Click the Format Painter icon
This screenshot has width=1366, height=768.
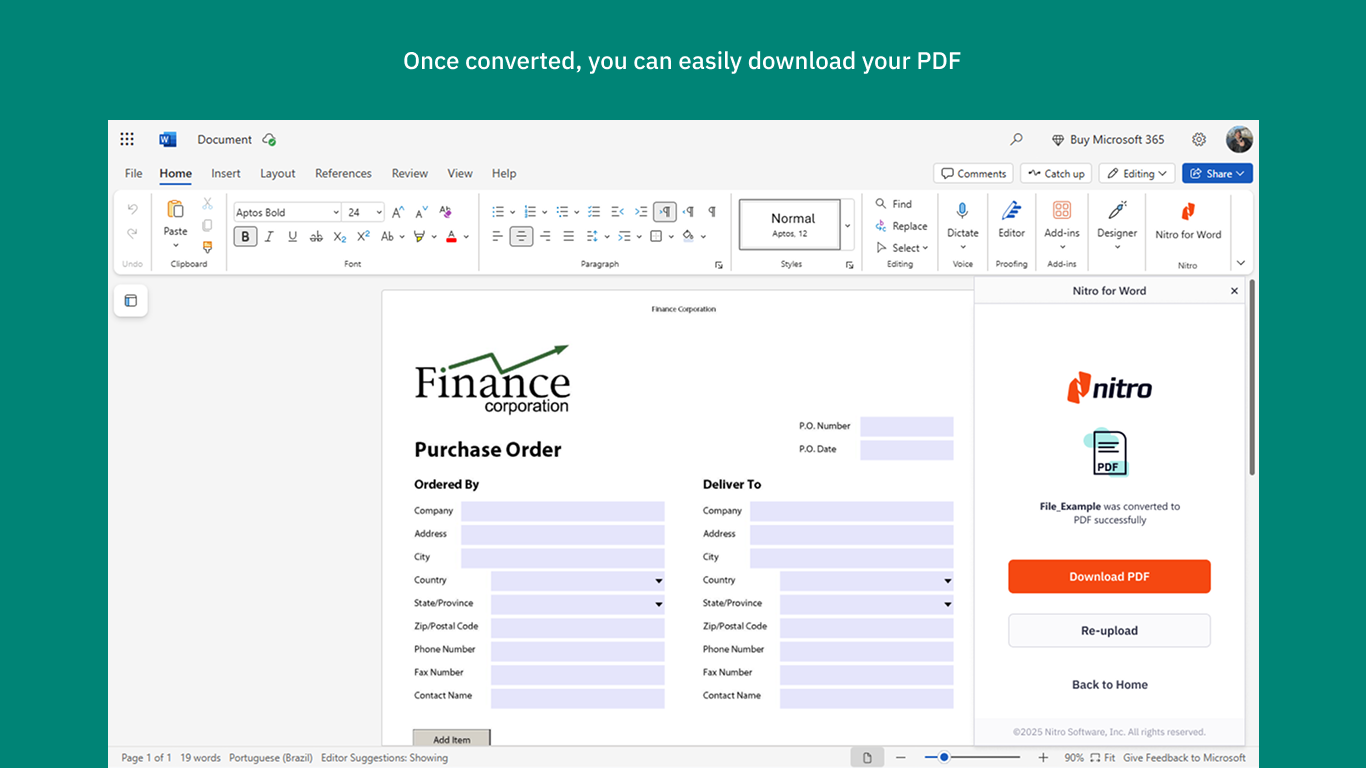coord(207,247)
